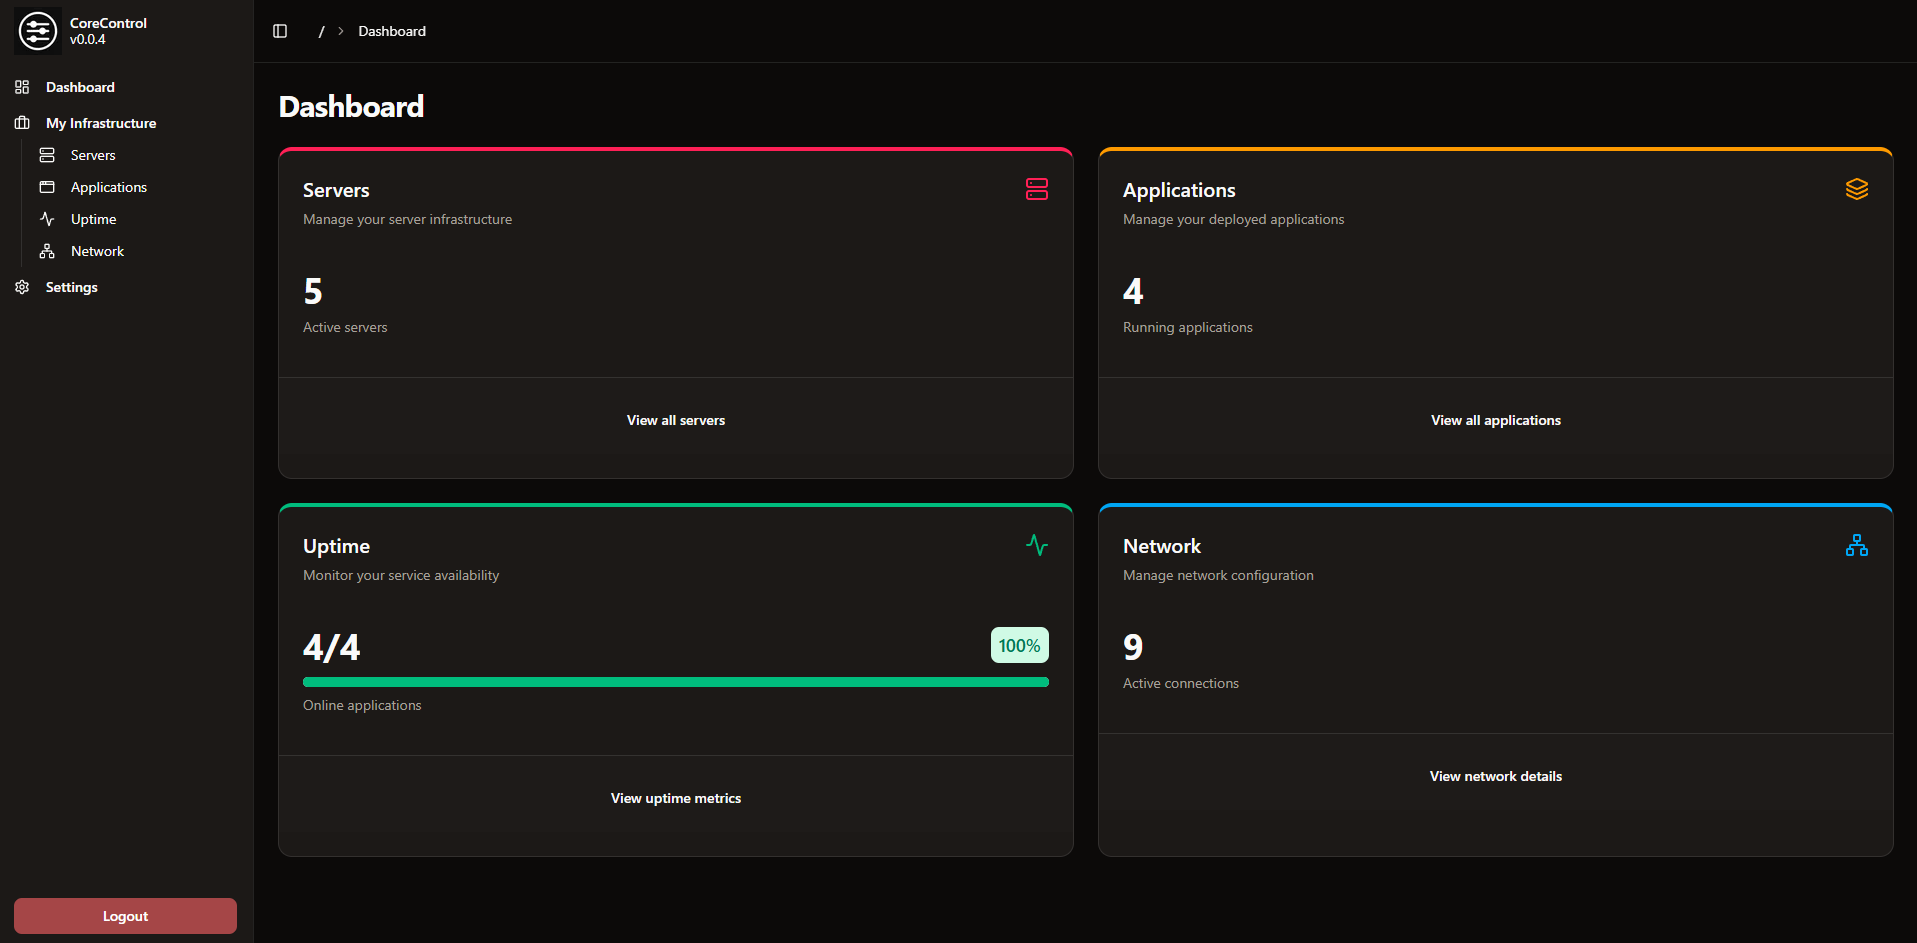Click the CoreControl logo icon
1917x943 pixels.
[38, 31]
